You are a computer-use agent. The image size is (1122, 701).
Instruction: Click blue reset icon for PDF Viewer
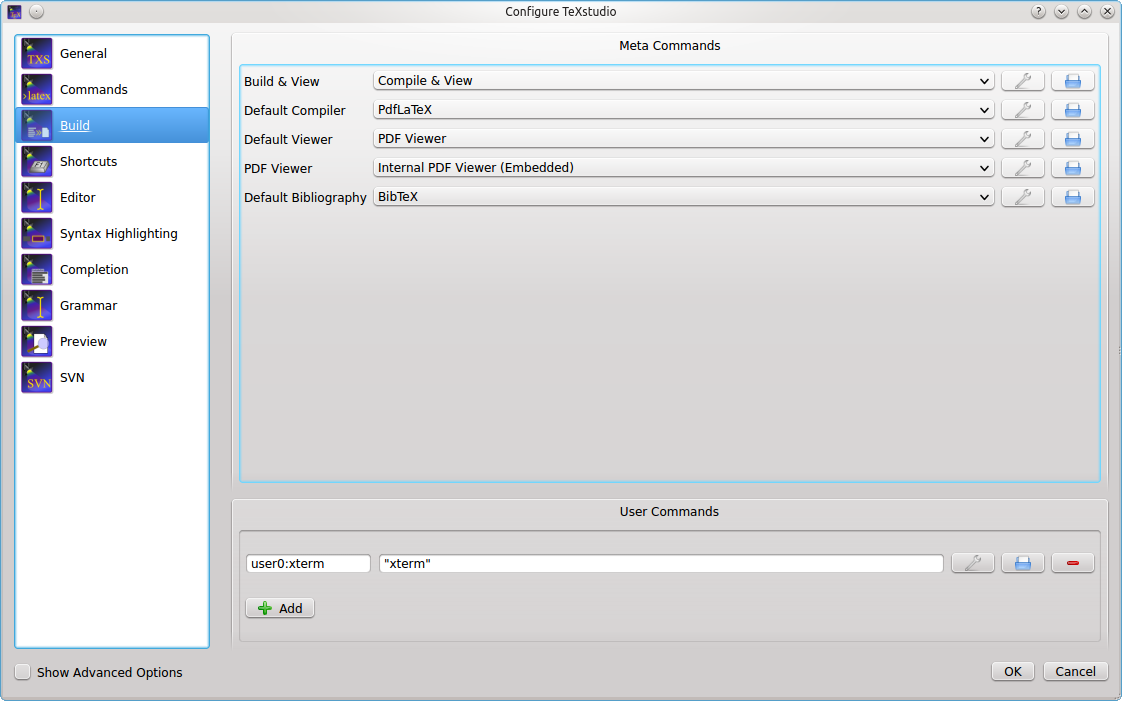point(1073,167)
